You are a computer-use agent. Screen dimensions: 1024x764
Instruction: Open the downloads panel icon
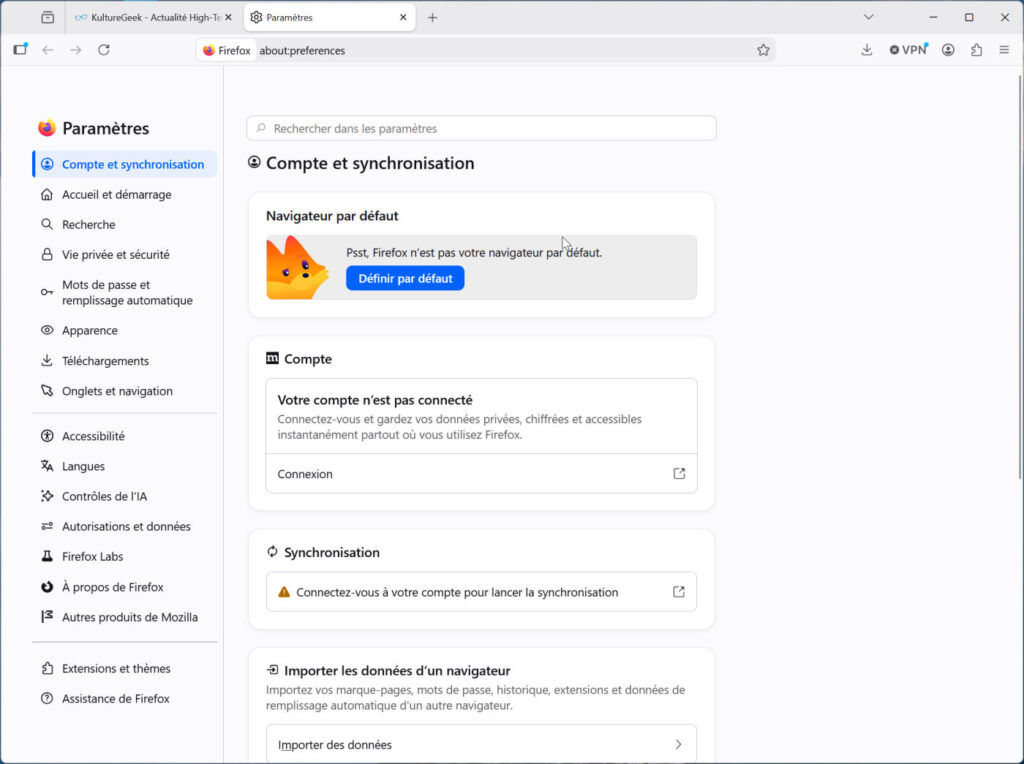click(x=867, y=50)
